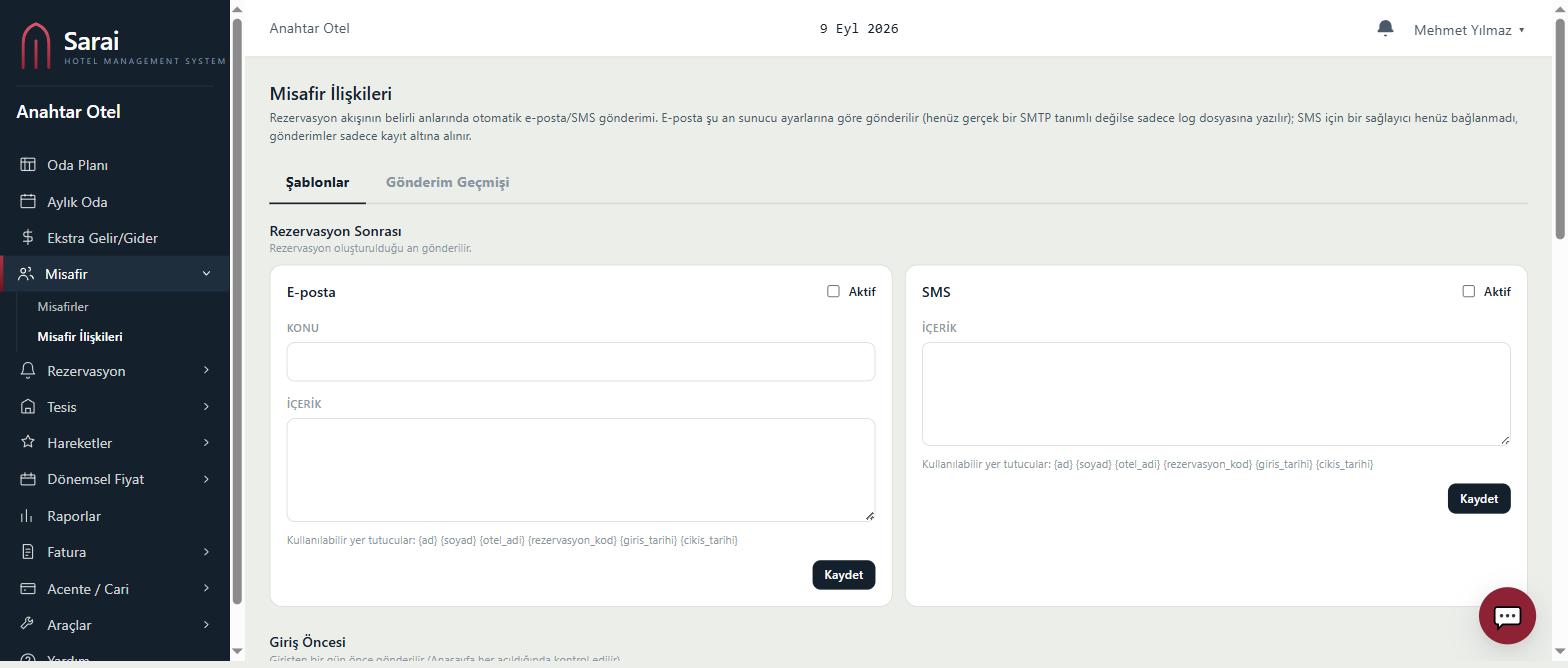
Task: Expand the Rezervasyon sidebar menu
Action: pos(115,371)
